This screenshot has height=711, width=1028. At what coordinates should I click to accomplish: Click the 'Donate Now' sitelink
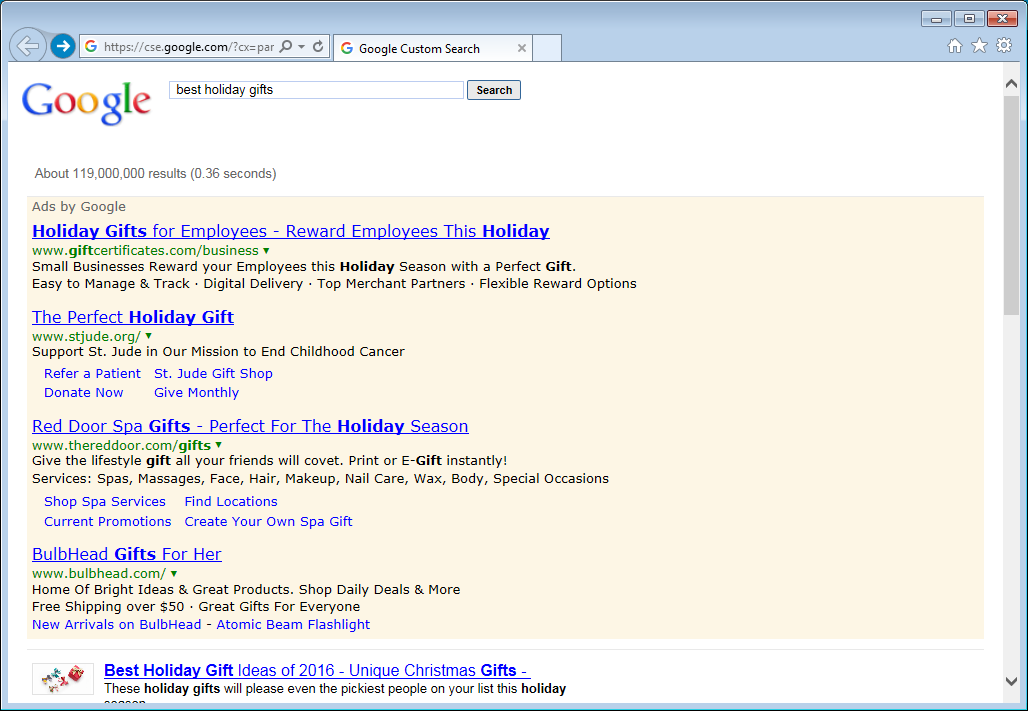[x=83, y=393]
